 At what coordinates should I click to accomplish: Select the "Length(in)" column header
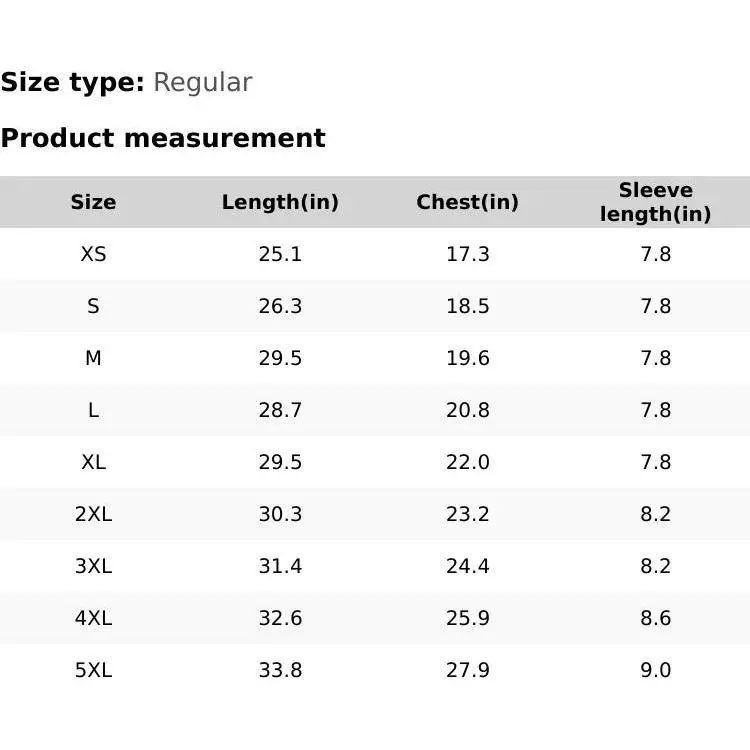280,202
